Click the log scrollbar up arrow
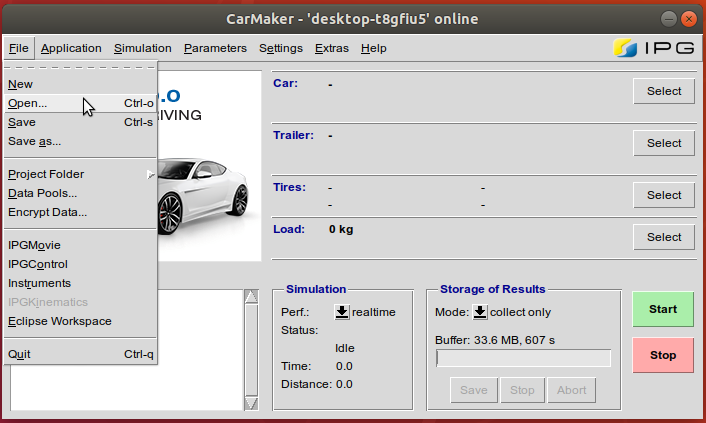The width and height of the screenshot is (706, 423). click(x=251, y=296)
